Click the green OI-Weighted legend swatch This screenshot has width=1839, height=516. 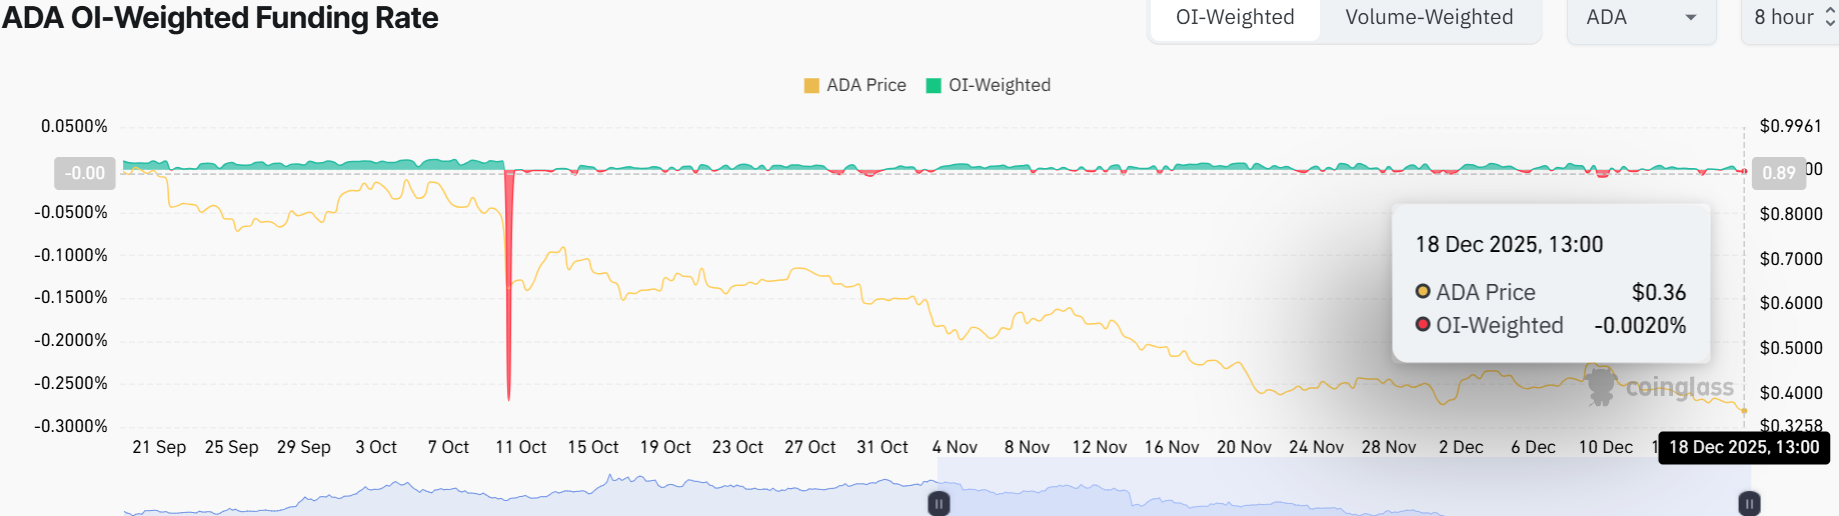934,86
